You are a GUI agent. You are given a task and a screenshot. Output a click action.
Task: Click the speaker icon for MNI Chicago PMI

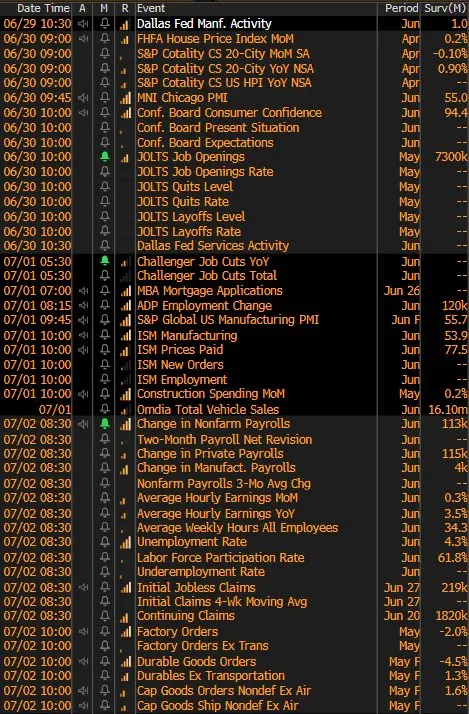[83, 98]
